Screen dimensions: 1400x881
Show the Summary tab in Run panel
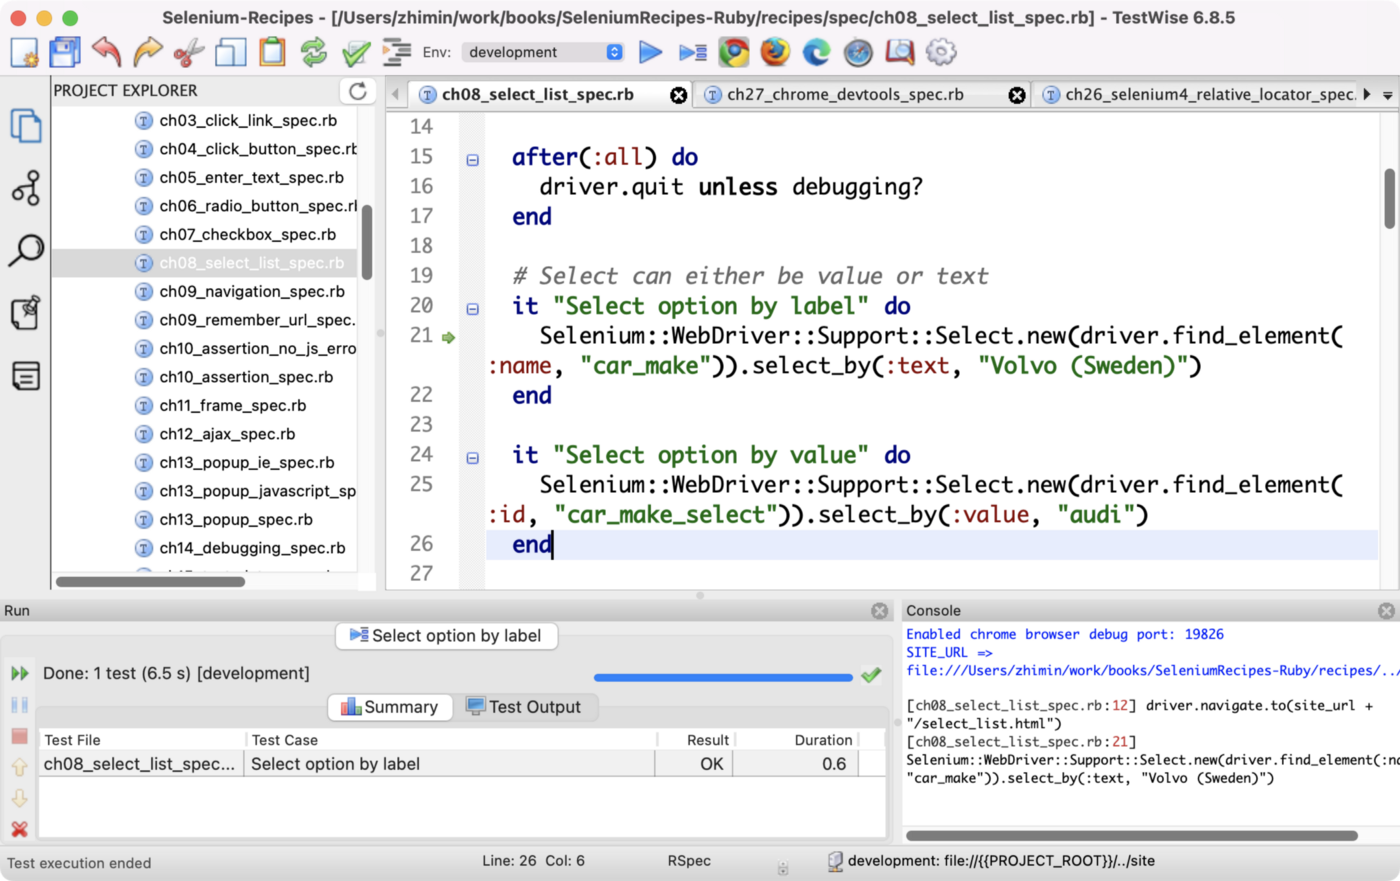pos(390,707)
